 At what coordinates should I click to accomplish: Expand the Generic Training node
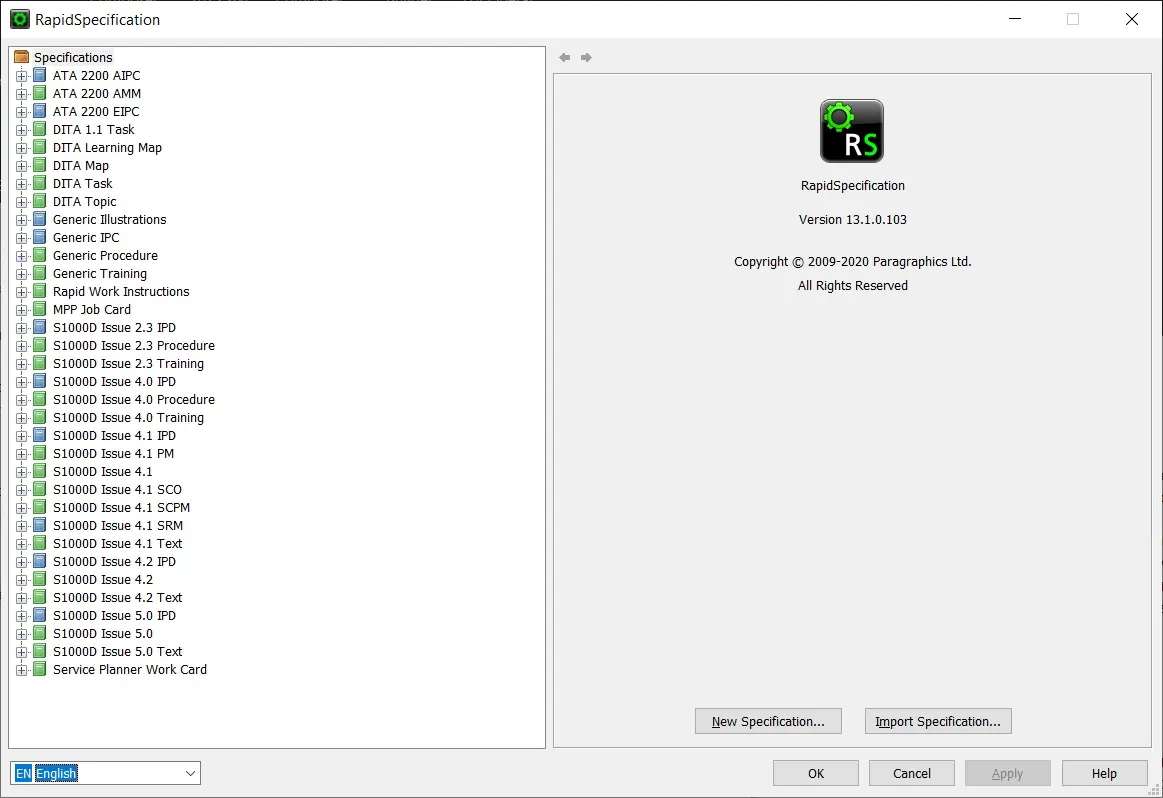(x=22, y=274)
